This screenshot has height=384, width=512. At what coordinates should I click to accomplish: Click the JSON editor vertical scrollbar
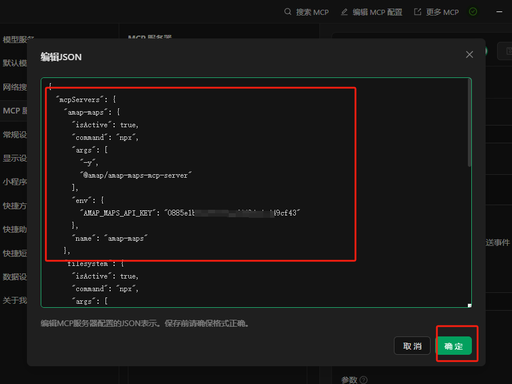coord(469,123)
